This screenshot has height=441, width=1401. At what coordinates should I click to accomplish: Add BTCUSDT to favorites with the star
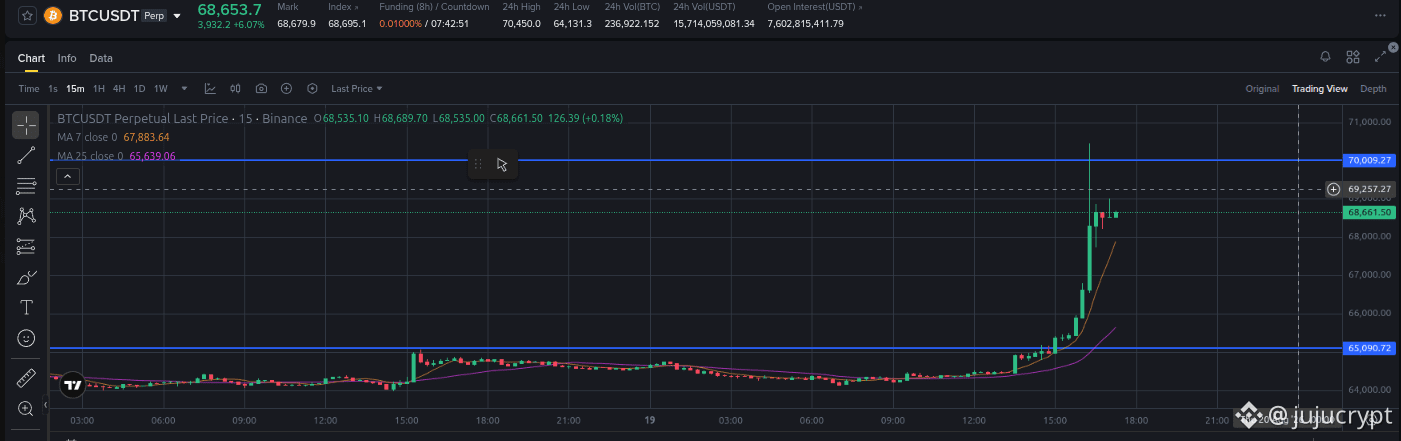click(26, 16)
